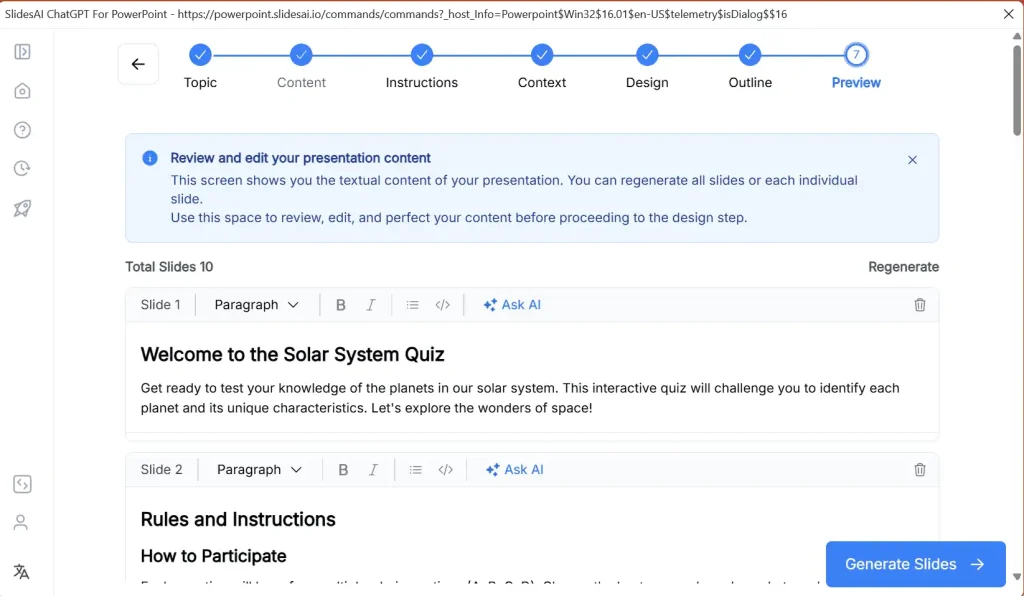
Task: Open the Paragraph dropdown for Slide 1
Action: click(255, 304)
